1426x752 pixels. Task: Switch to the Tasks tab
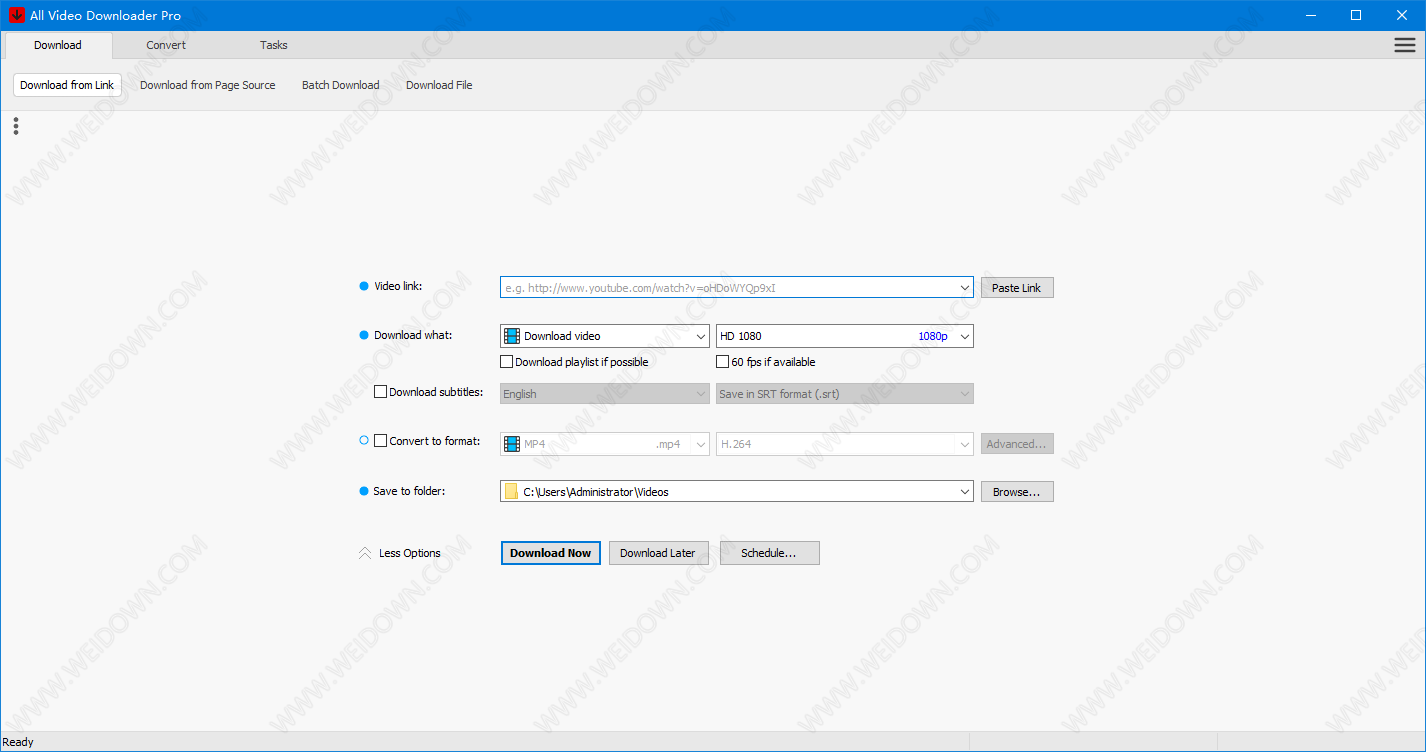tap(274, 45)
